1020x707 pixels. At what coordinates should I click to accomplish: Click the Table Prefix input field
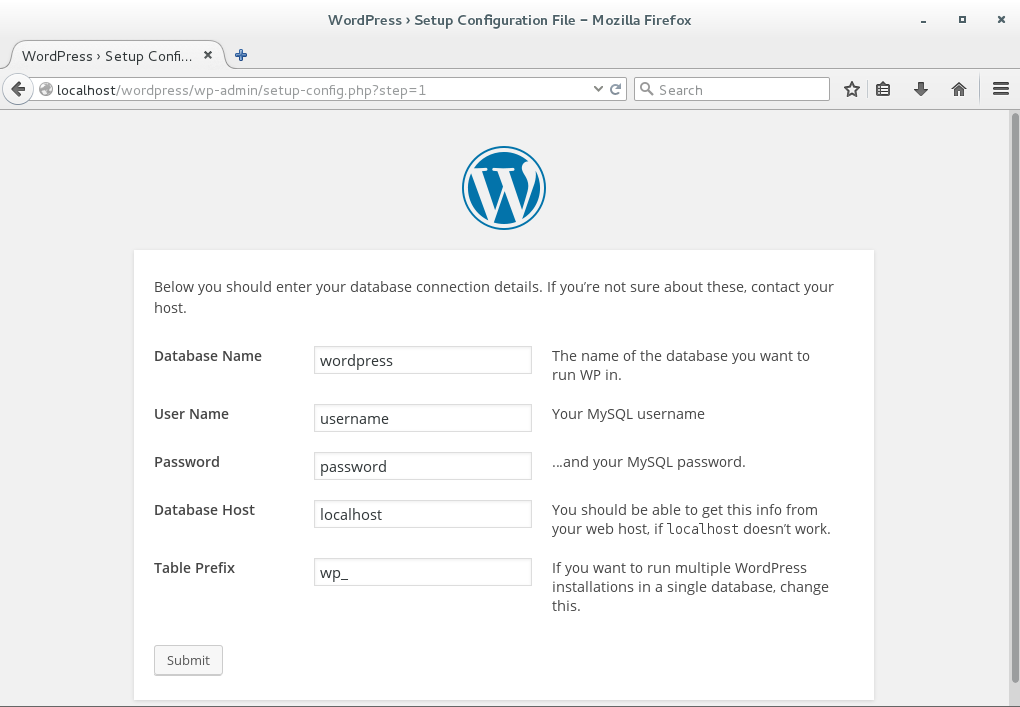(x=423, y=572)
